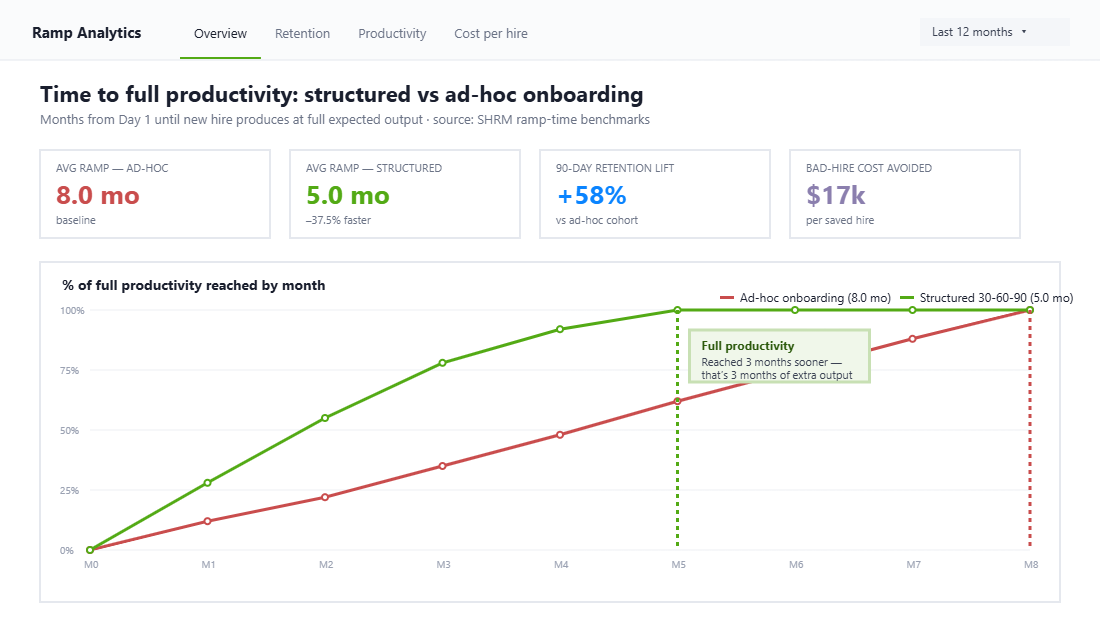Select the AVG RAMP AD-HOC stat card
1100x640 pixels.
[154, 193]
